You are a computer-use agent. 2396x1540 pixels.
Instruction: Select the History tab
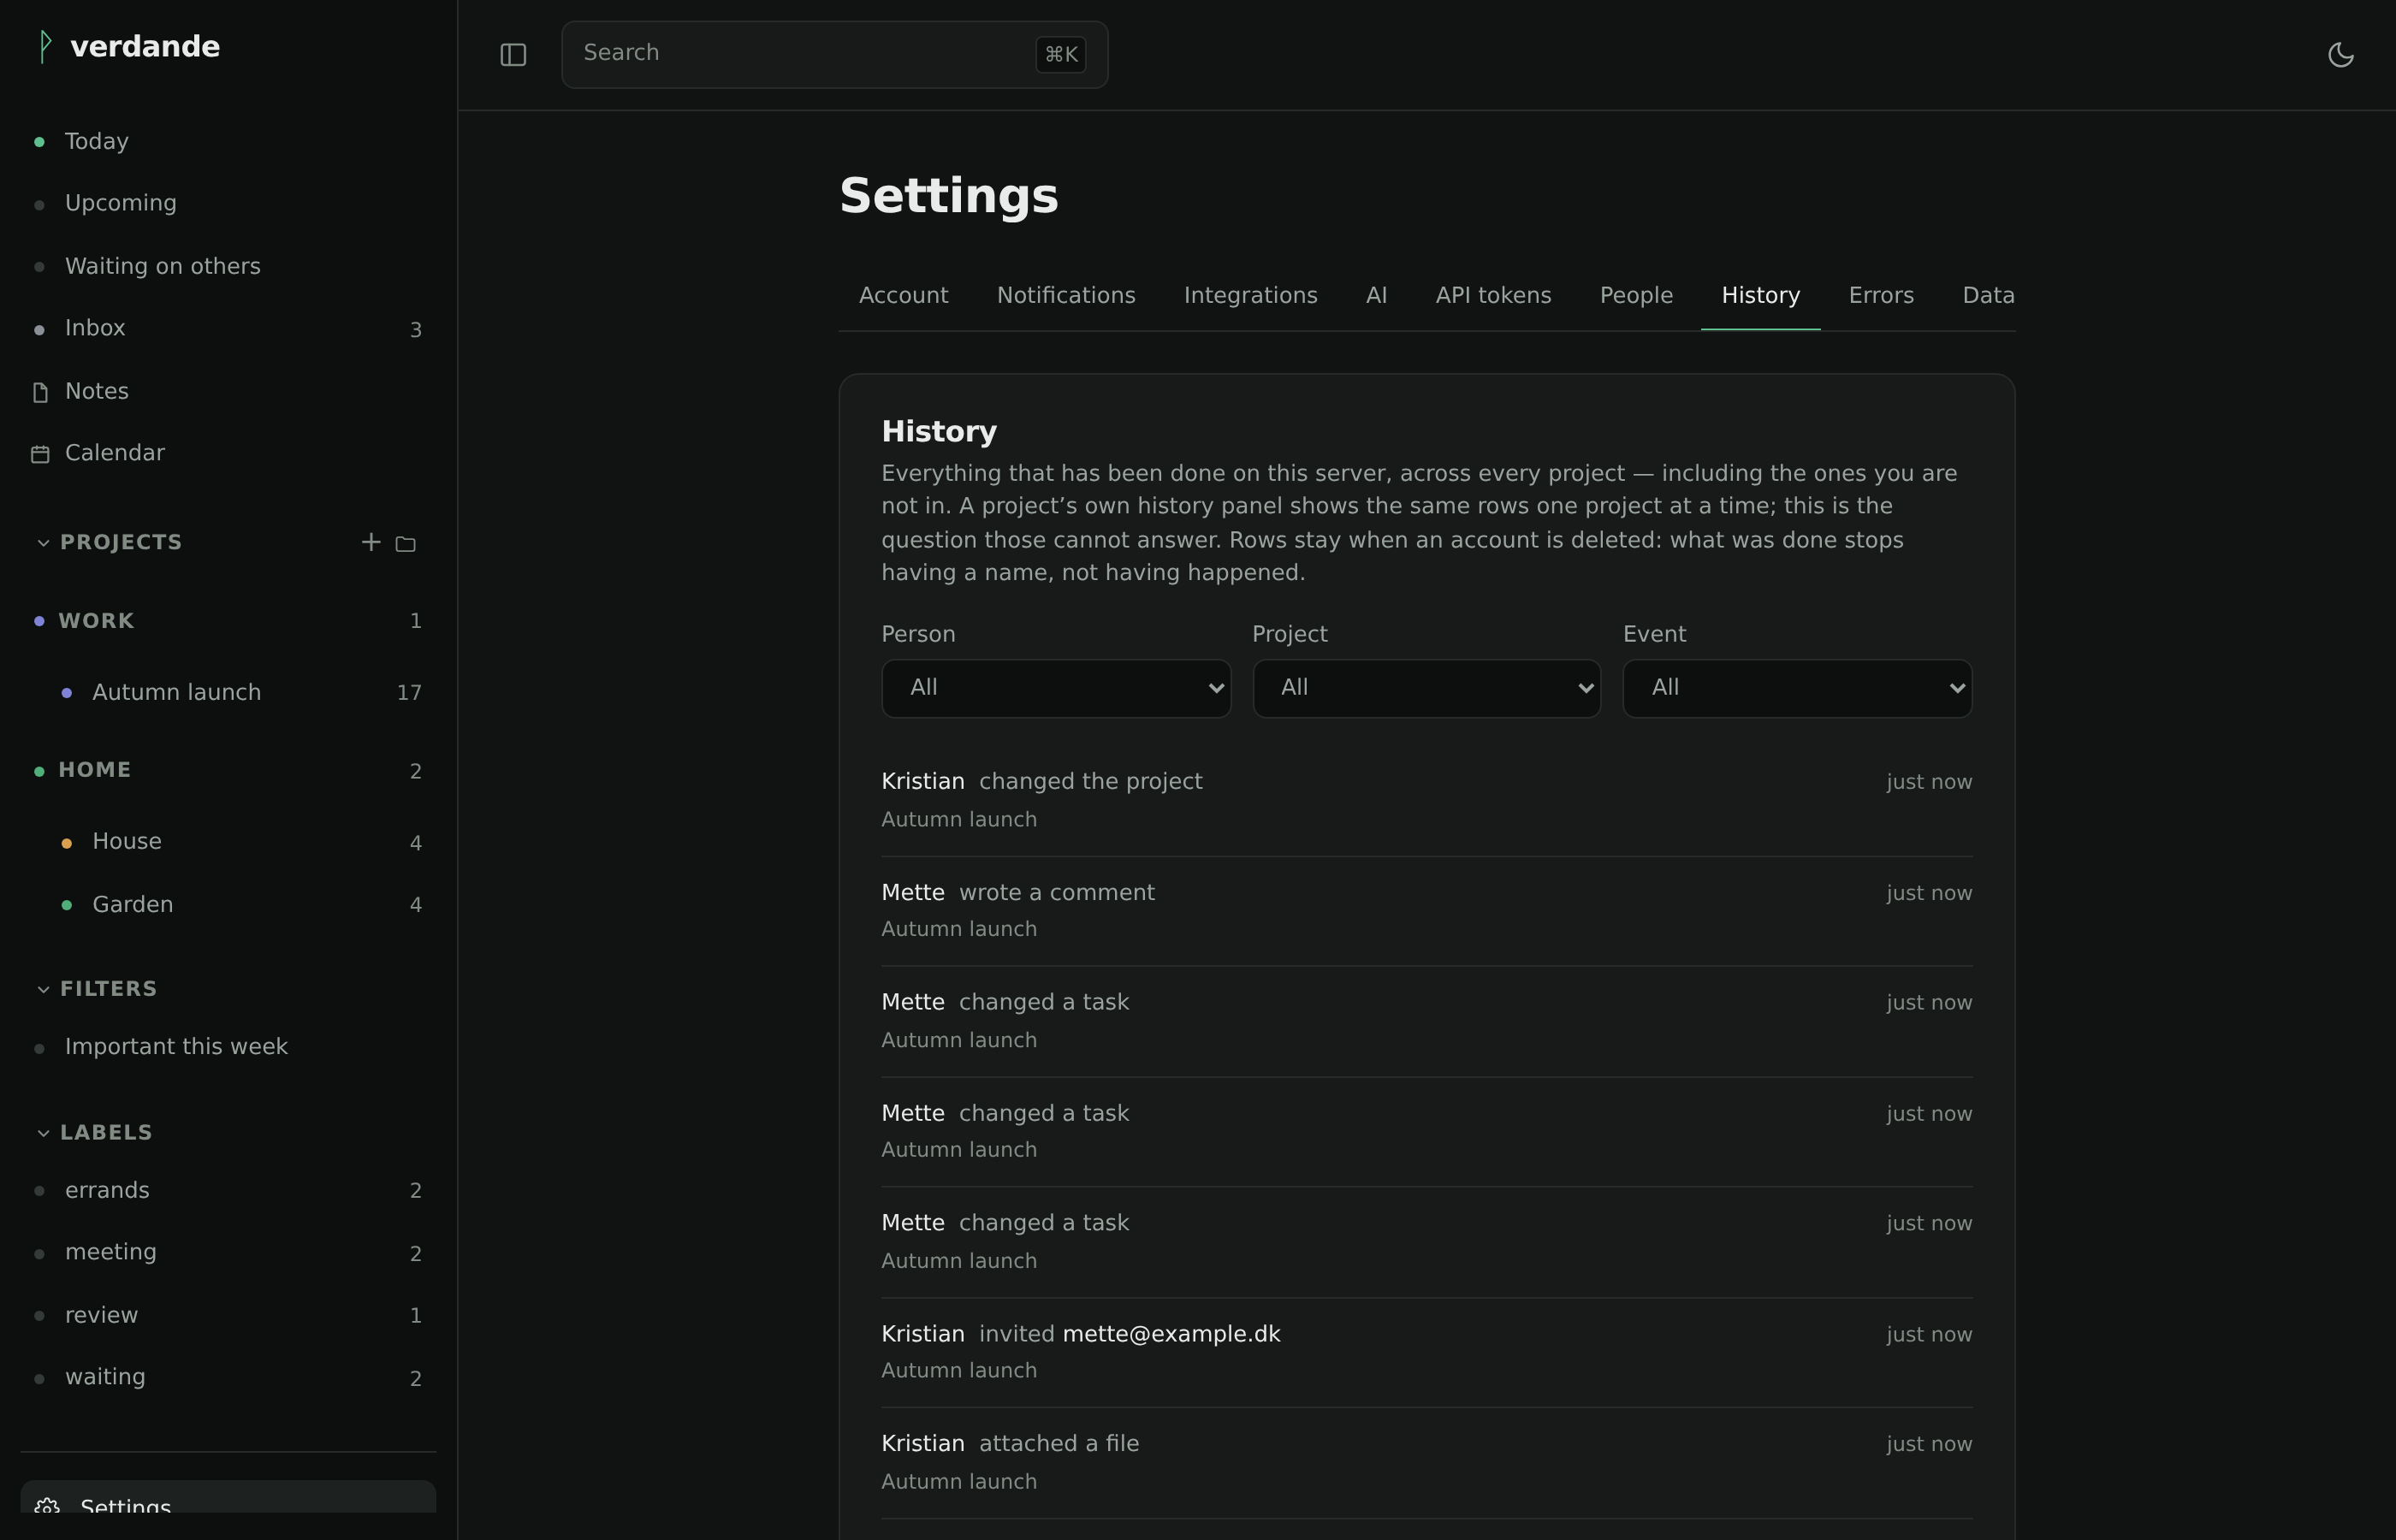point(1760,296)
